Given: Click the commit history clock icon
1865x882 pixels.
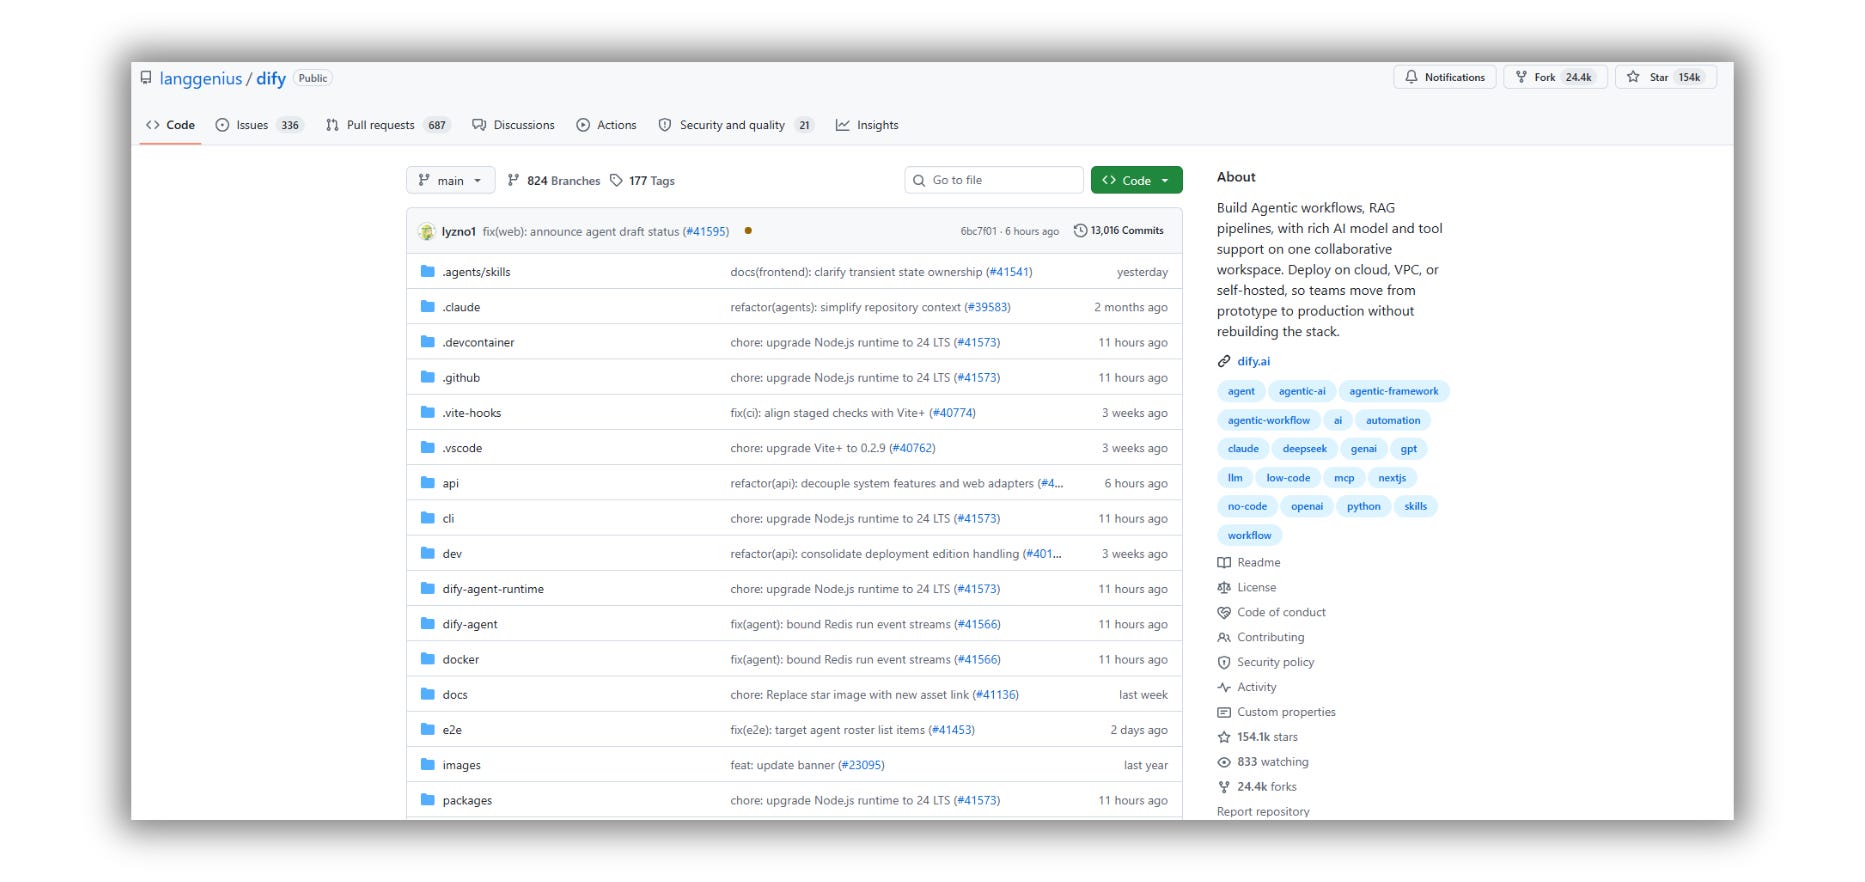Looking at the screenshot, I should (1080, 231).
